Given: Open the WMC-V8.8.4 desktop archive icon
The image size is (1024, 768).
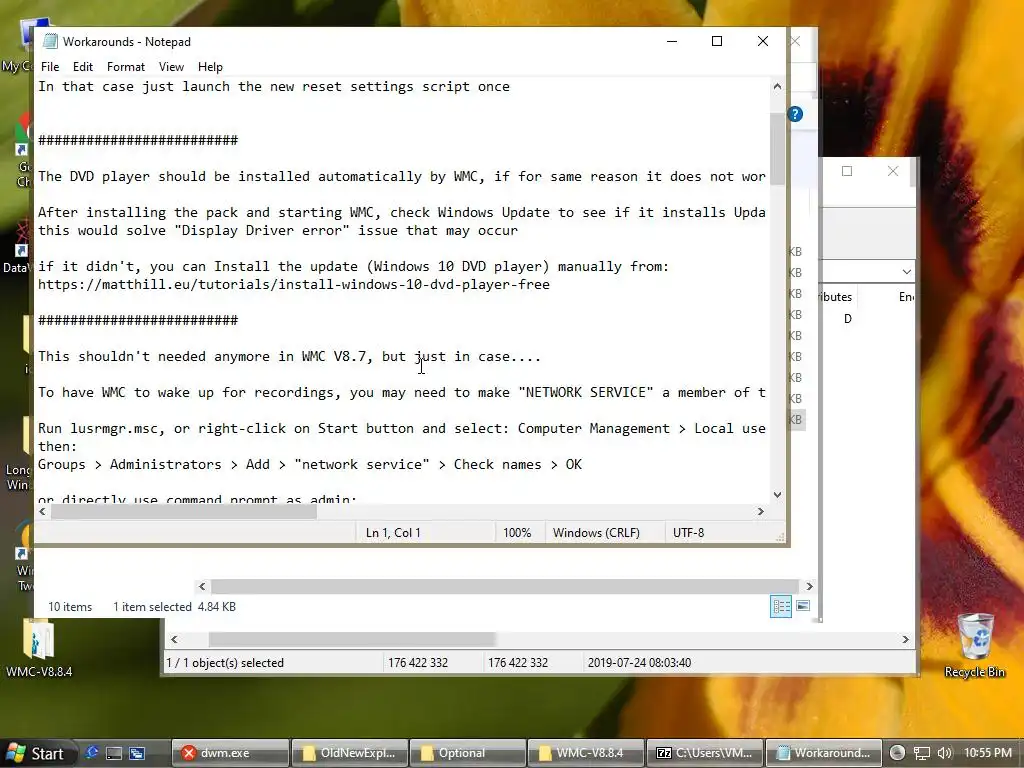Looking at the screenshot, I should click(x=39, y=648).
